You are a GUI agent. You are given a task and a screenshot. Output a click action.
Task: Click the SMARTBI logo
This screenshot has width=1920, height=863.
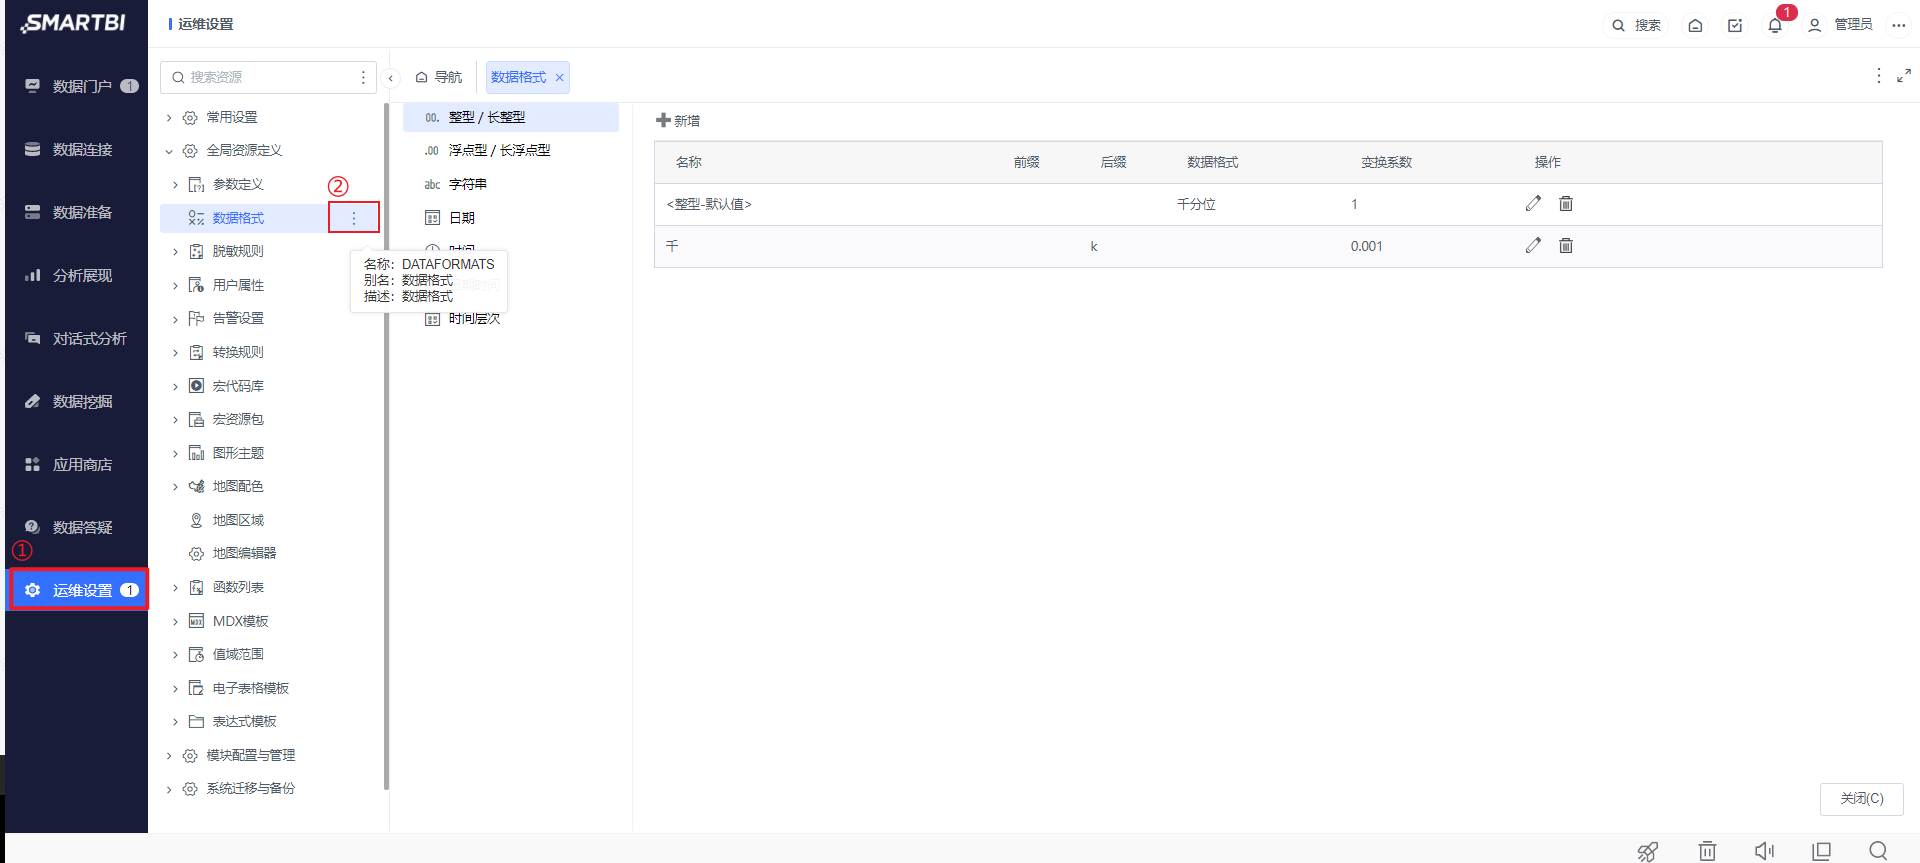(73, 23)
